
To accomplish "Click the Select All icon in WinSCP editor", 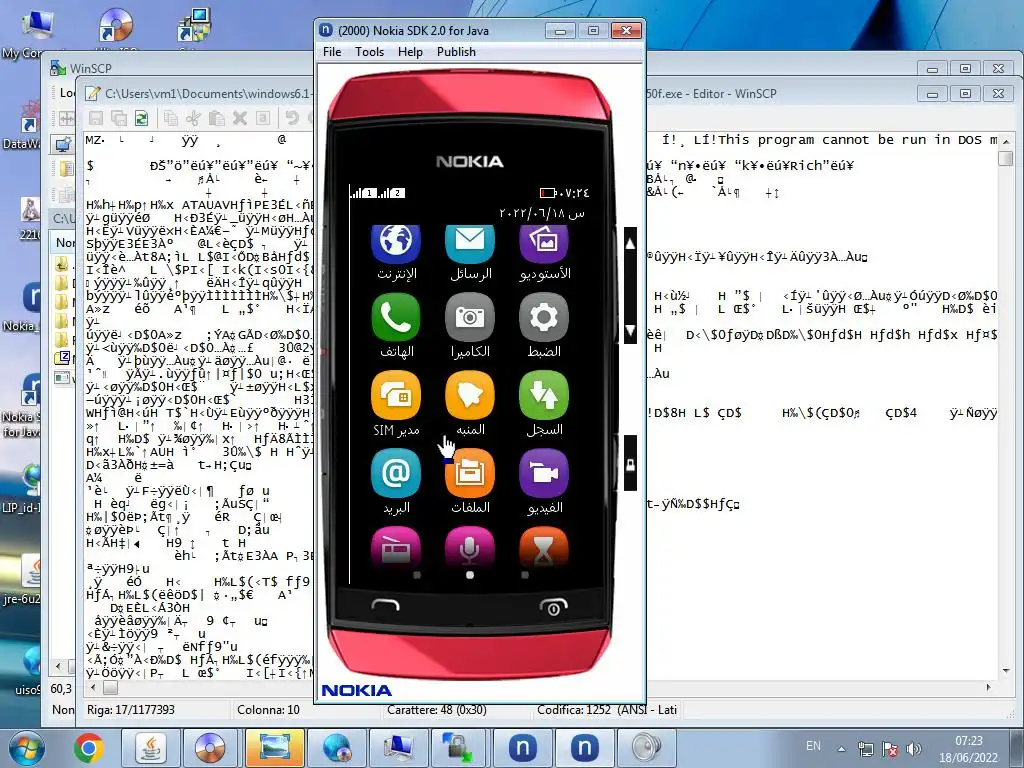I will [x=263, y=118].
